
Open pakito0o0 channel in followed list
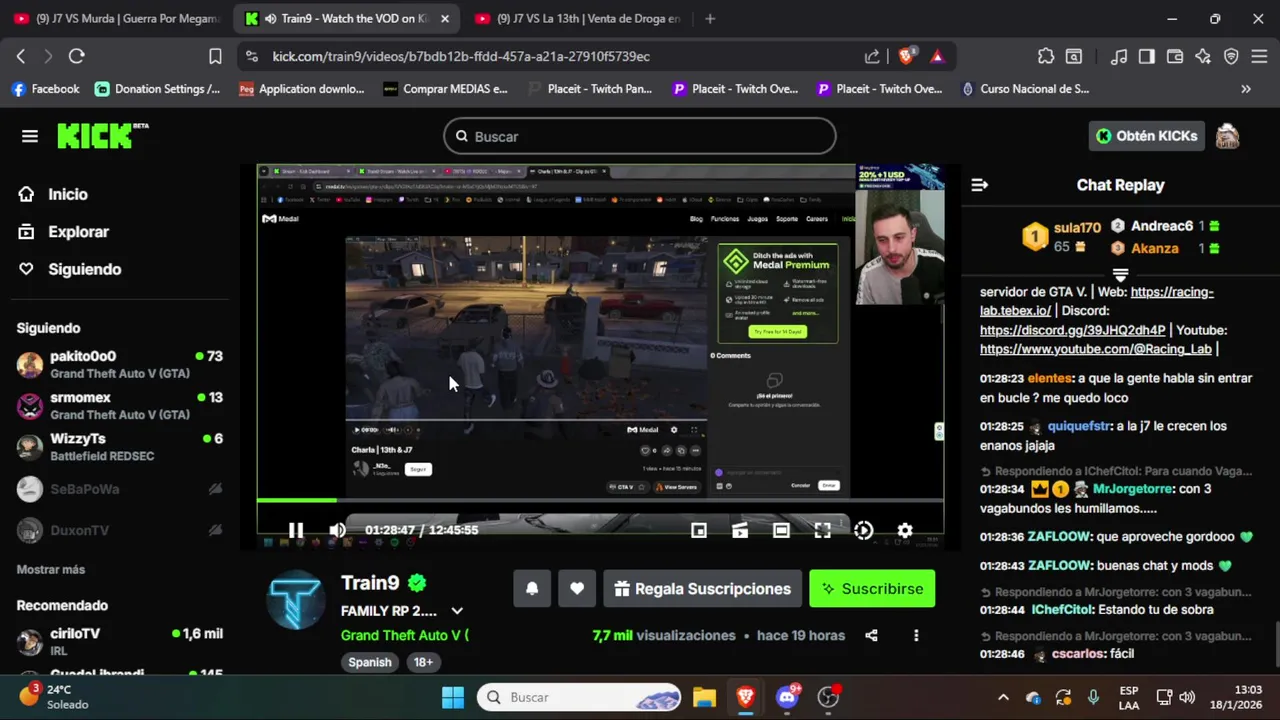120,364
